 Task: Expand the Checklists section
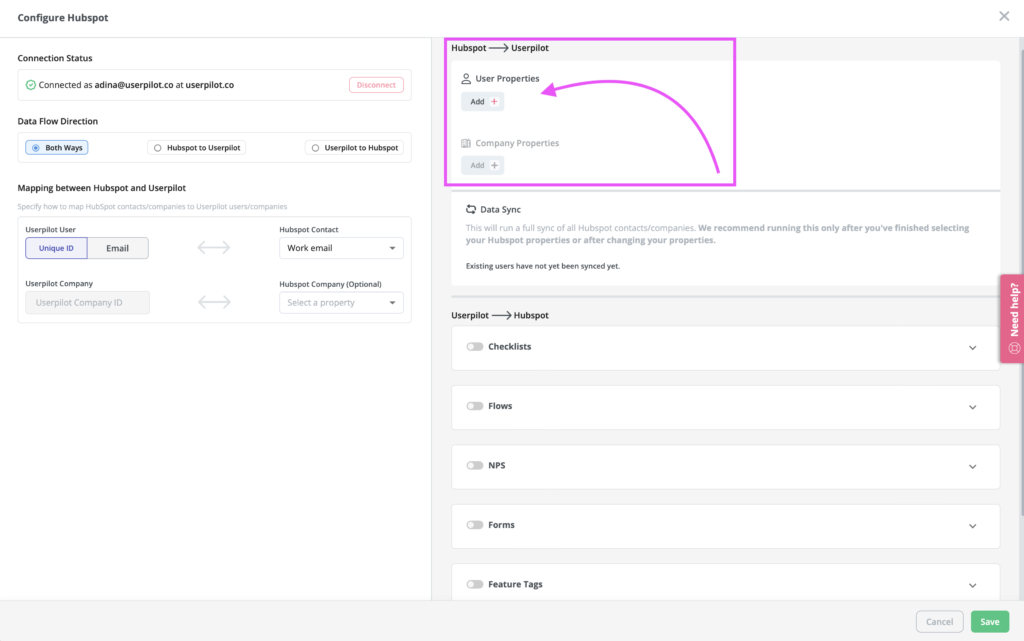click(972, 348)
